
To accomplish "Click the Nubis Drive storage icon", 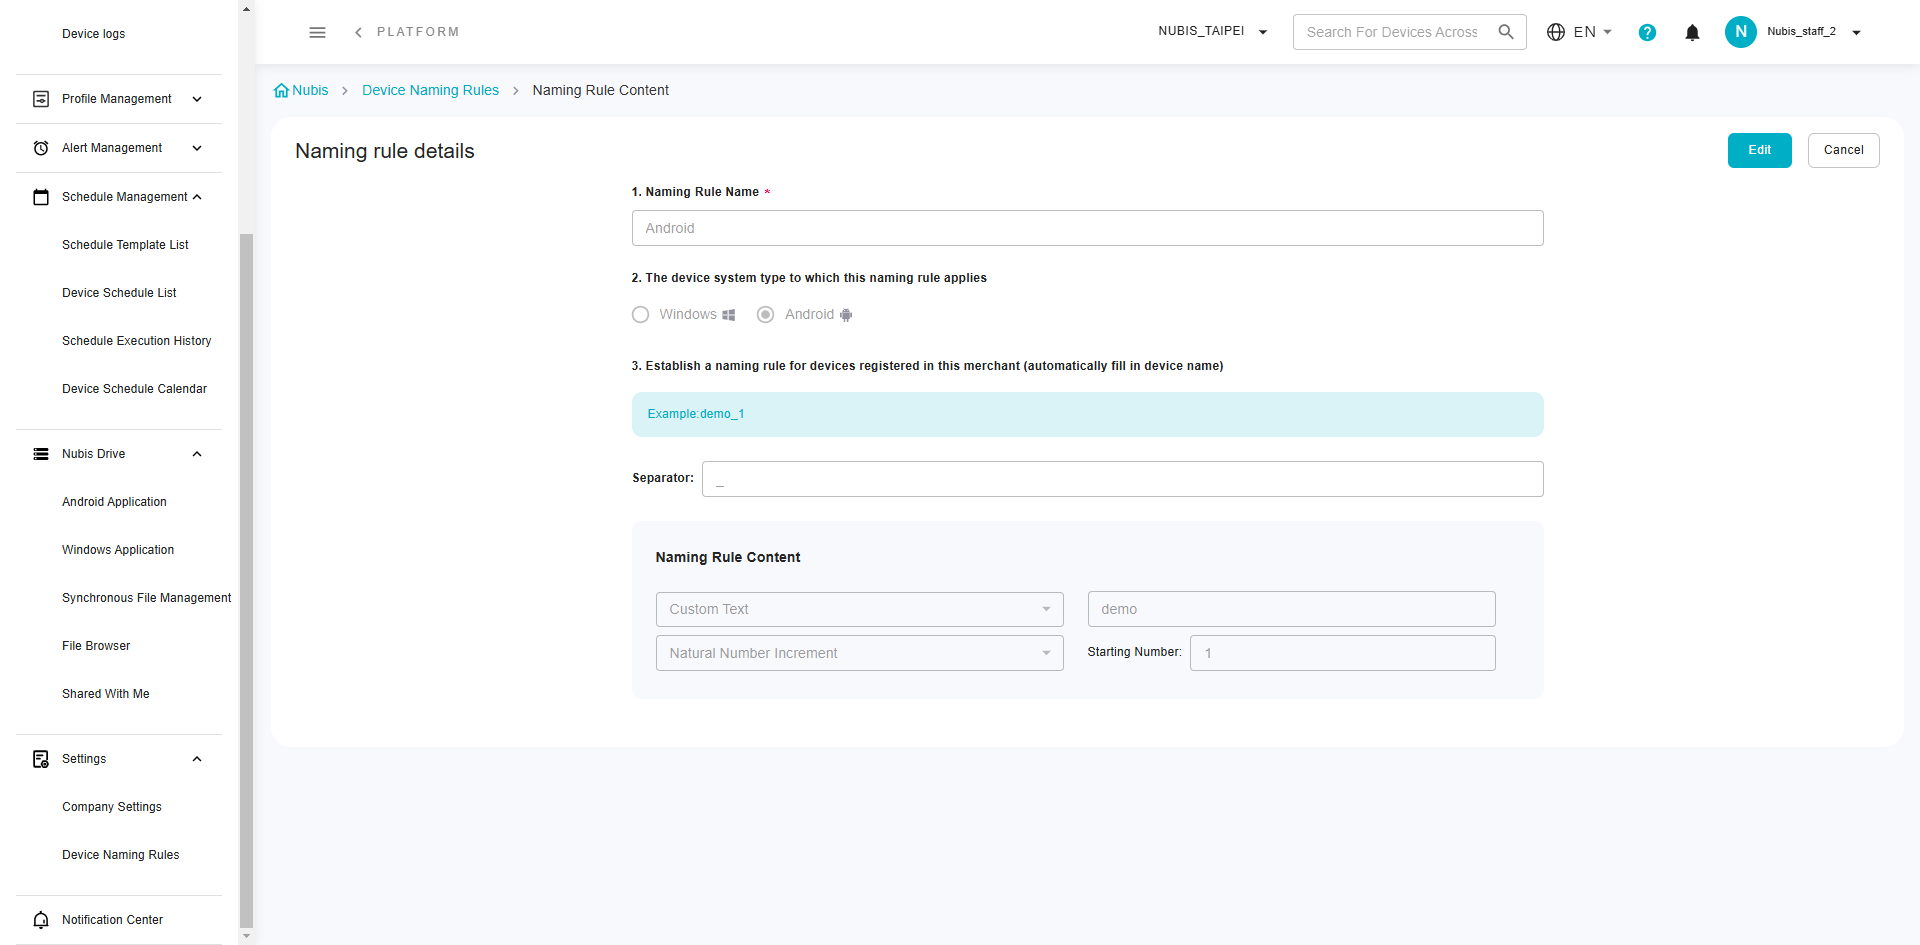I will point(41,454).
